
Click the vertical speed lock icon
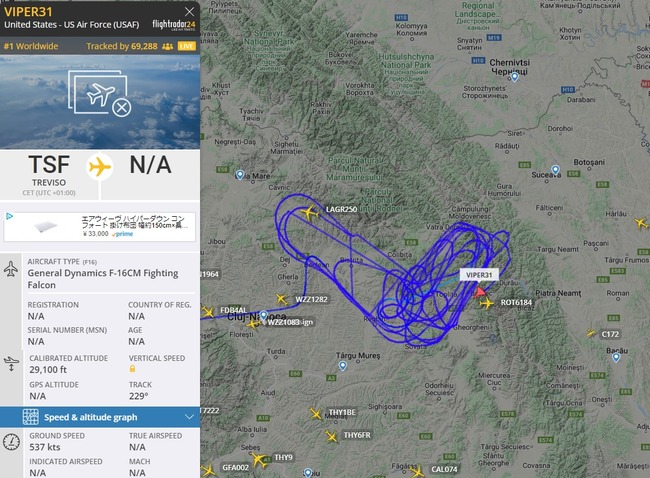(x=132, y=369)
